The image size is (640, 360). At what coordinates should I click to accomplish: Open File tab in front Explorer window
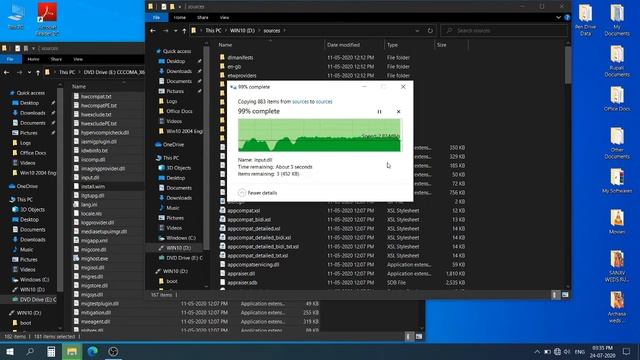(x=156, y=18)
